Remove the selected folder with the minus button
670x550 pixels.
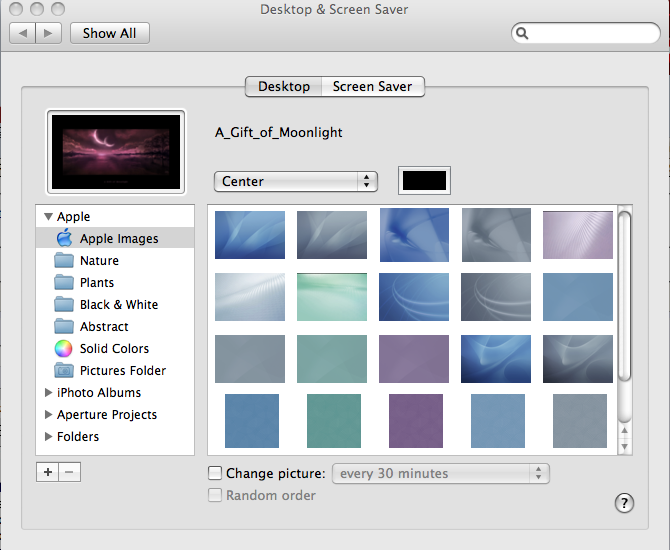tap(69, 472)
